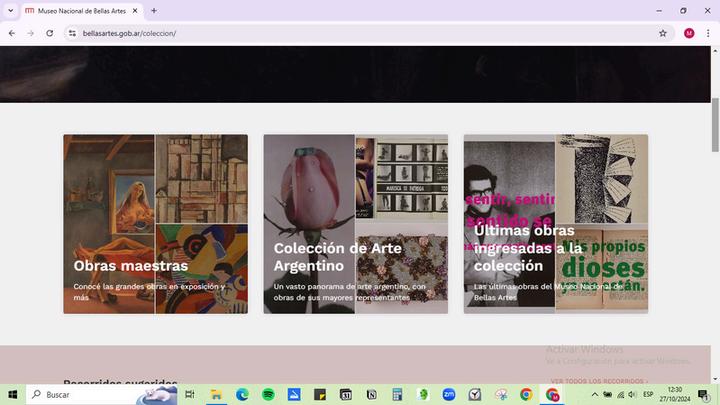
Task: Open the clock app on the taskbar
Action: click(x=475, y=394)
